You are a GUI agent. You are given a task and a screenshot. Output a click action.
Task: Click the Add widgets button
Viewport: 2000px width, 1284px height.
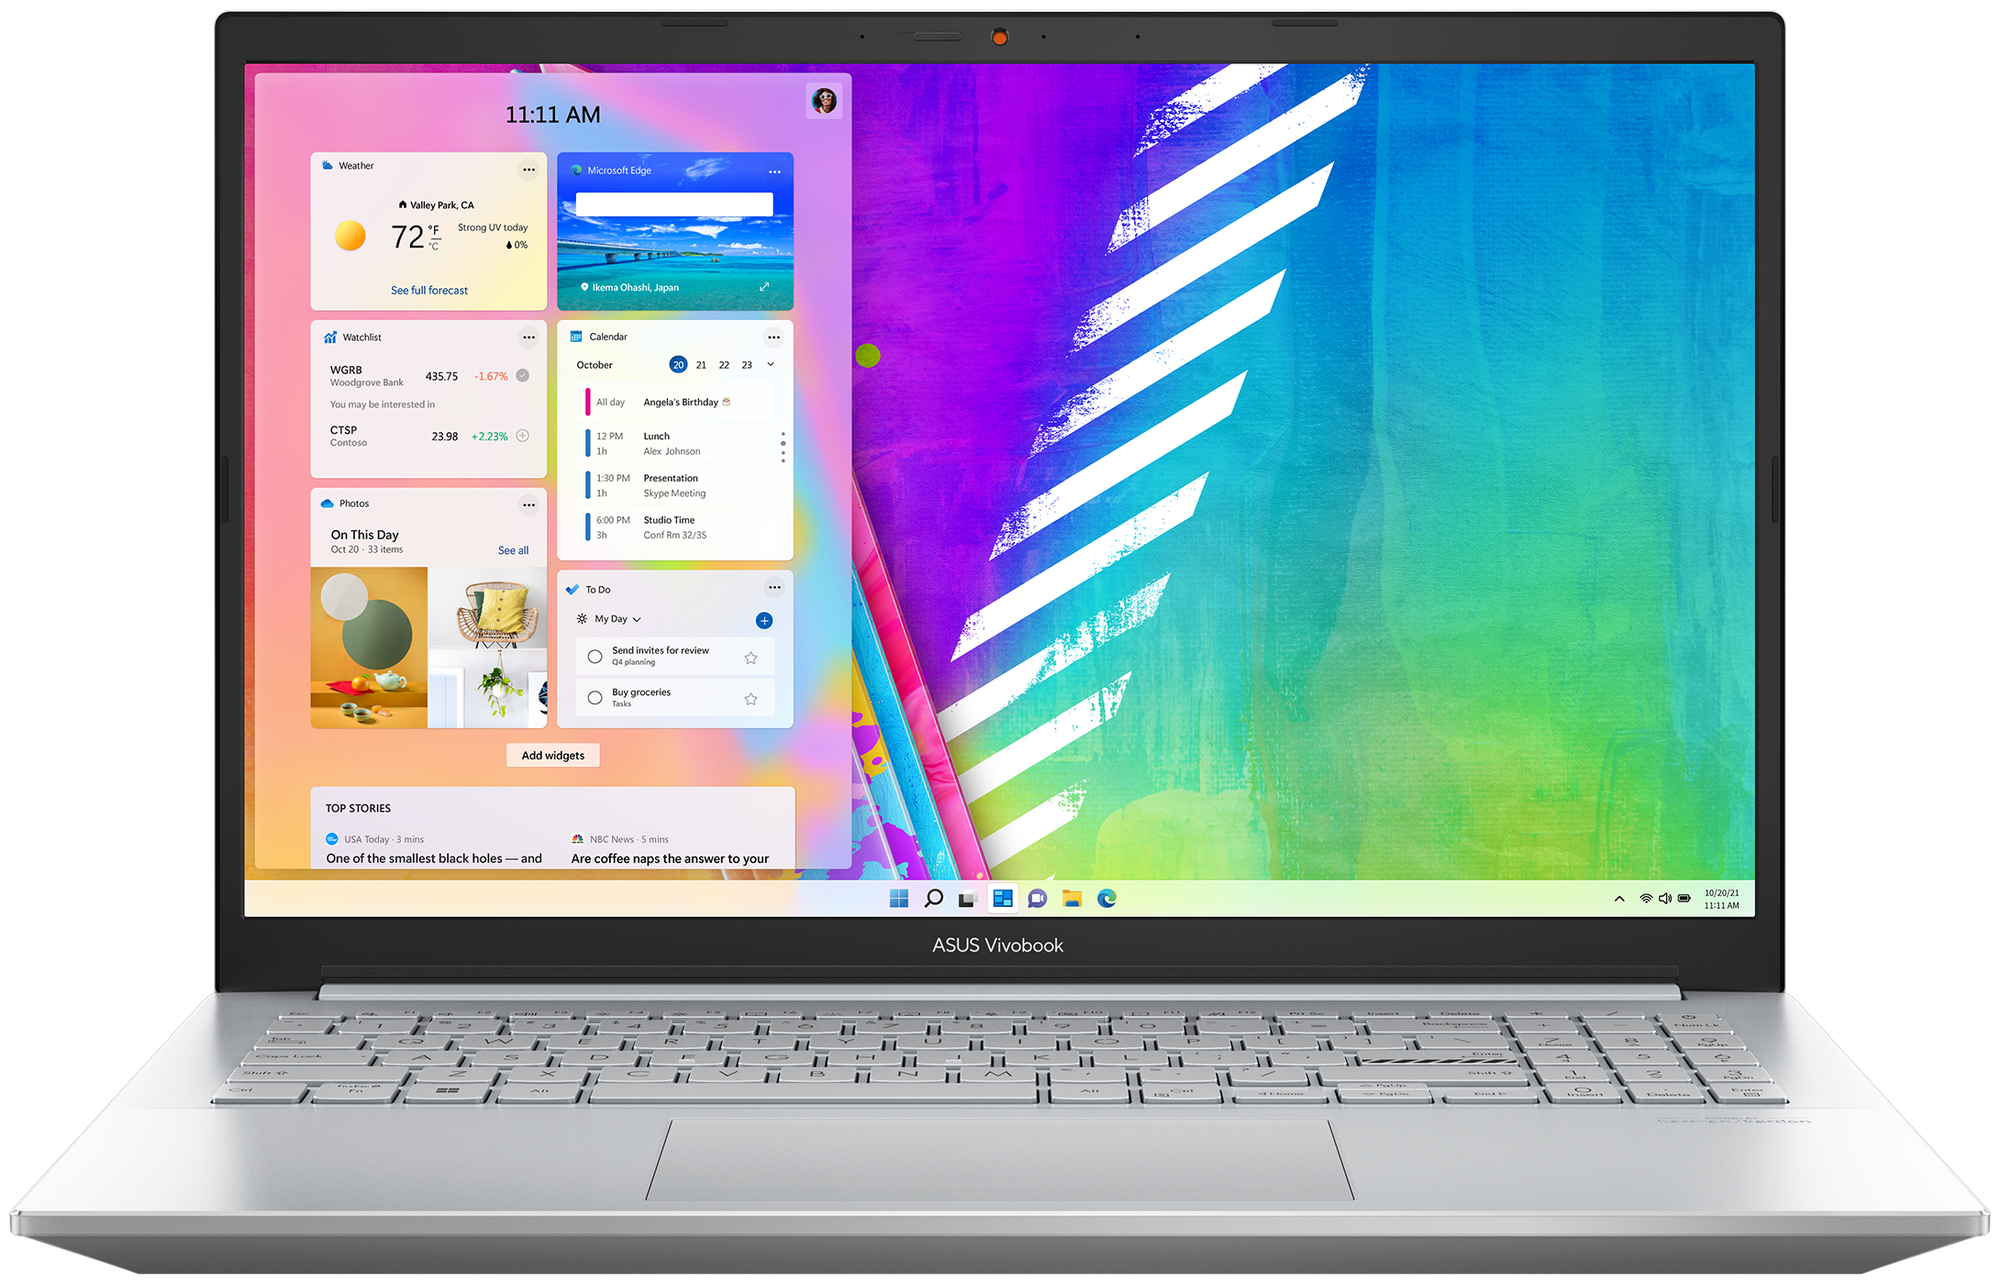pyautogui.click(x=552, y=753)
